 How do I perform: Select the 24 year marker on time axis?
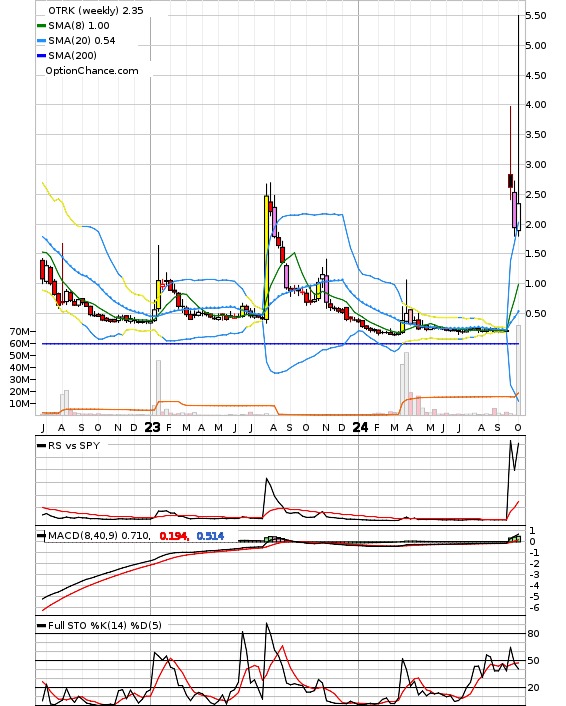(360, 427)
